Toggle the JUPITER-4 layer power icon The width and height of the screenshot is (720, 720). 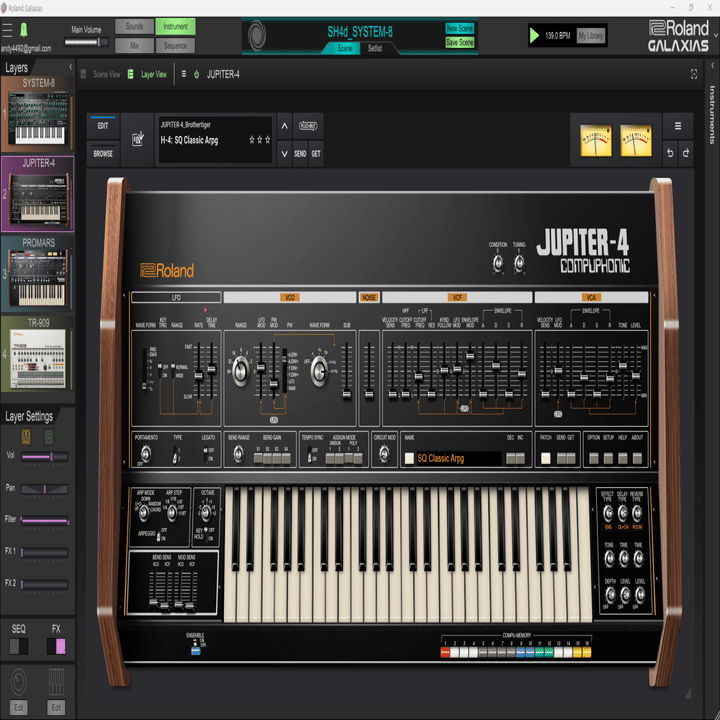click(197, 74)
